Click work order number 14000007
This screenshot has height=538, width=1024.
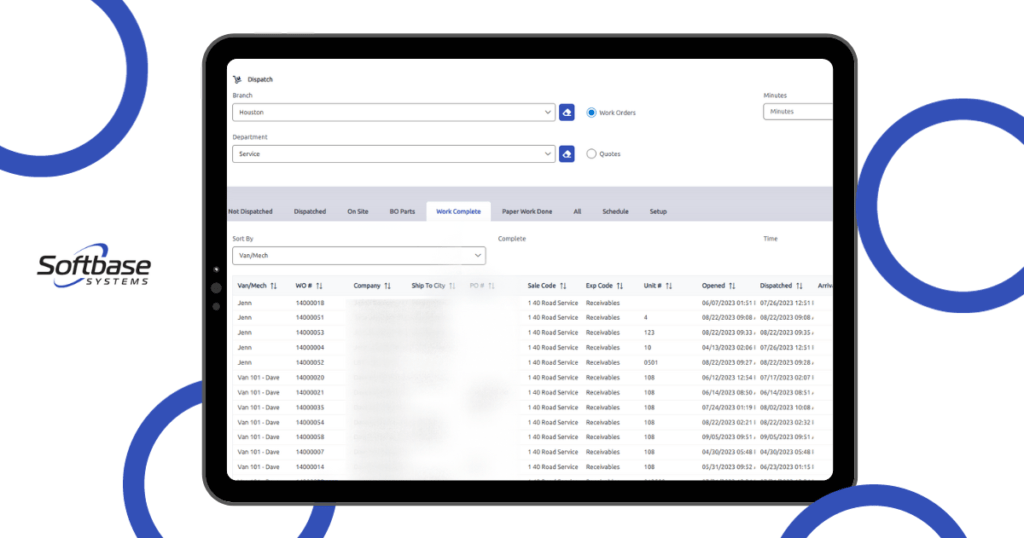[310, 452]
